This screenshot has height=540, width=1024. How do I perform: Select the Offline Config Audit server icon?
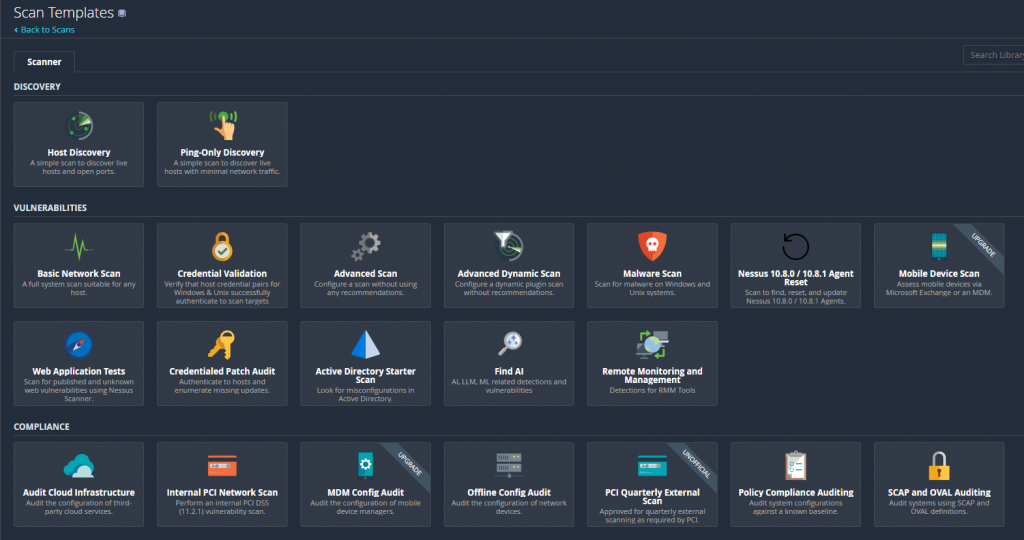[509, 466]
